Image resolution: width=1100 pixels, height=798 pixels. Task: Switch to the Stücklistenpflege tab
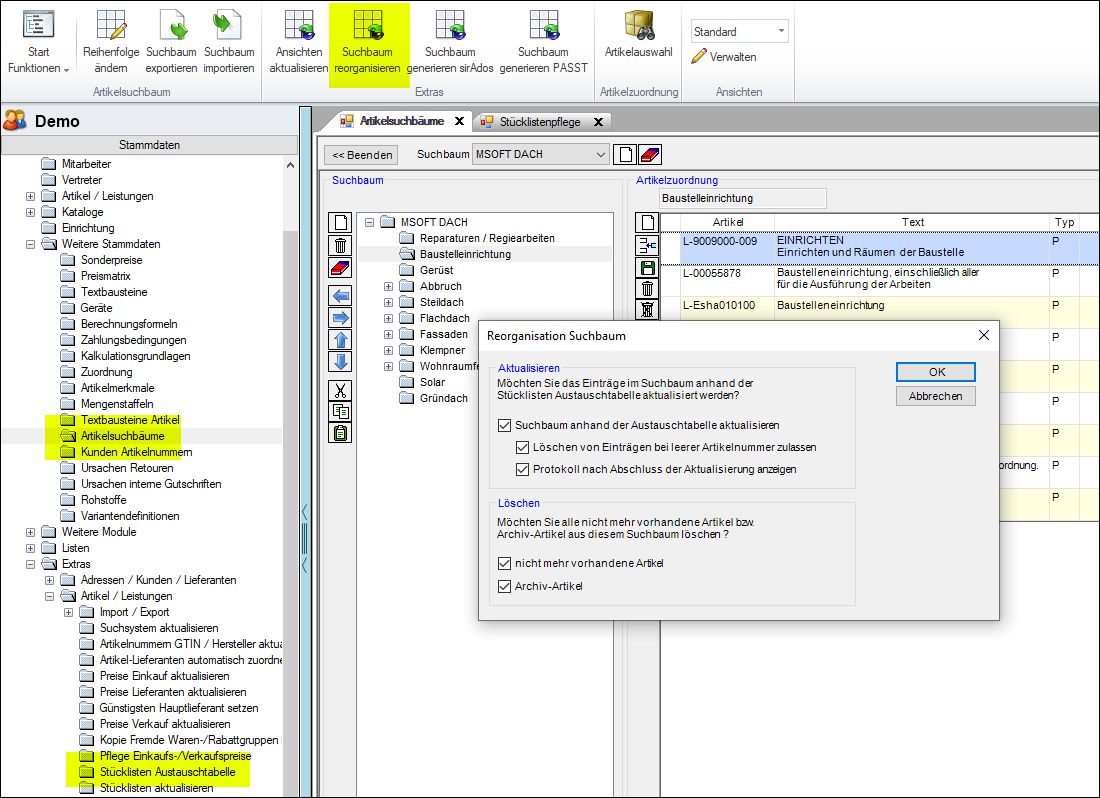(539, 121)
